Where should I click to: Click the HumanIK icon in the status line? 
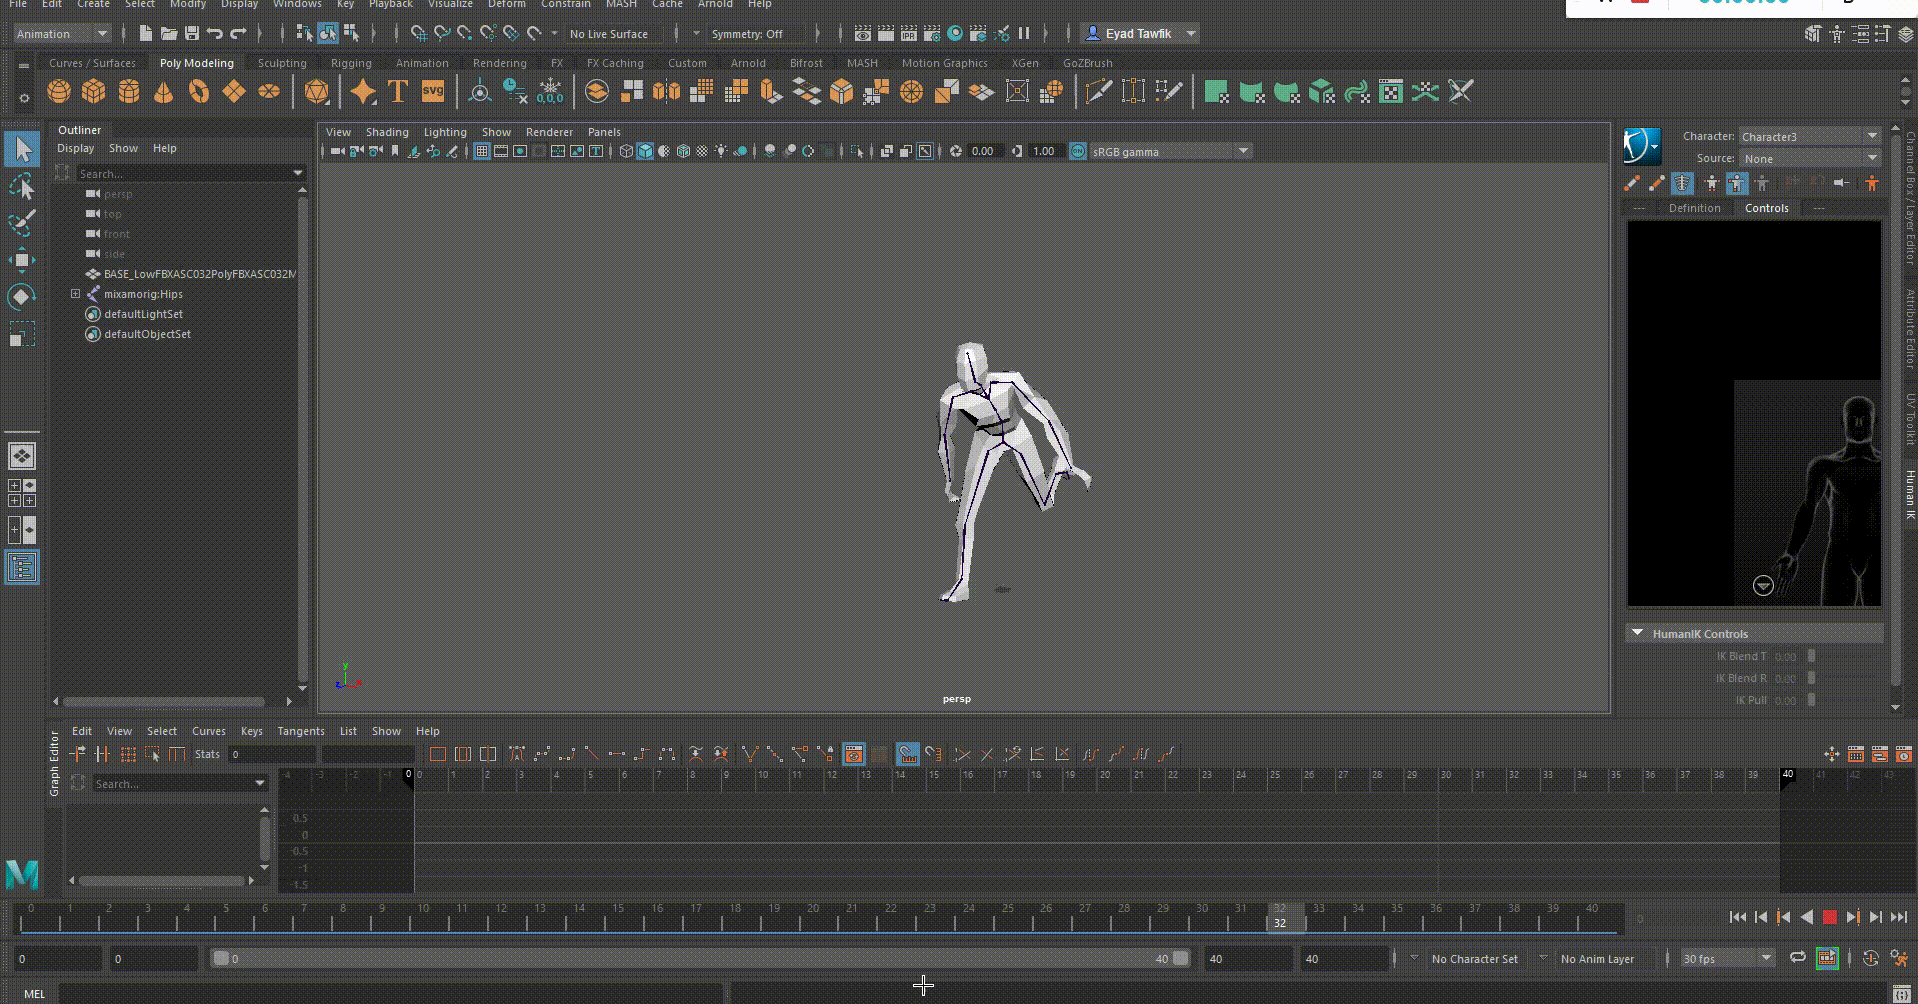1836,34
